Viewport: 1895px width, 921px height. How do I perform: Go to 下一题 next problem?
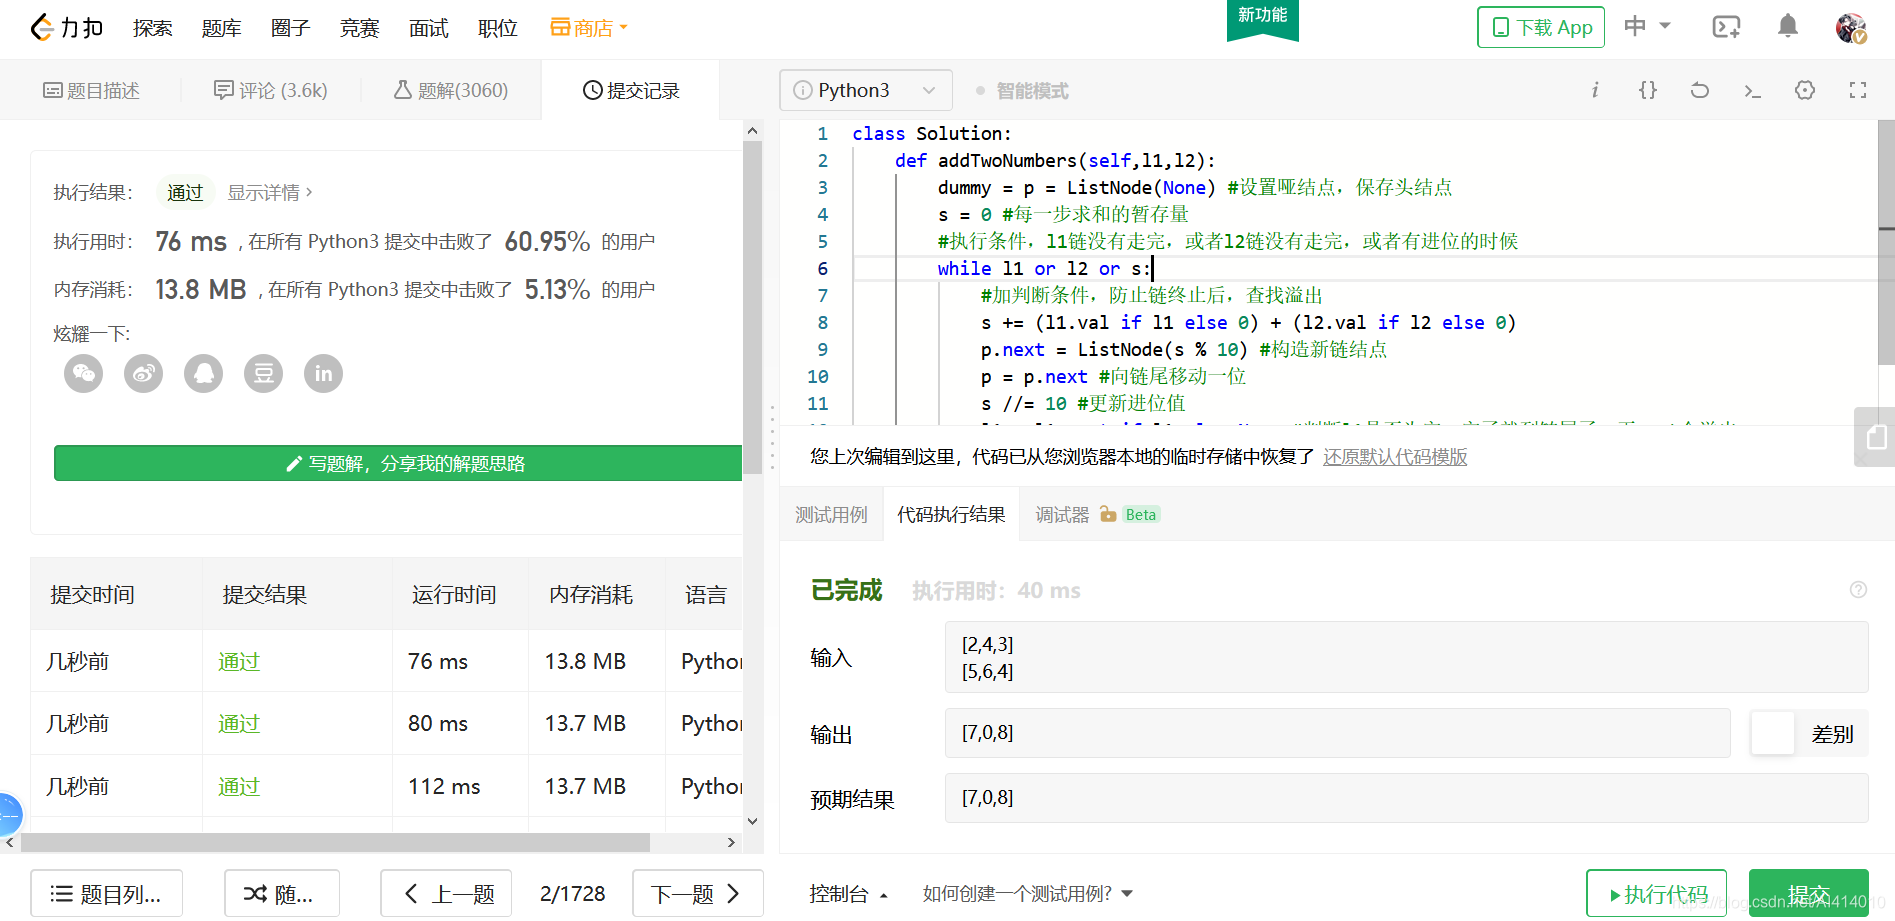[x=697, y=894]
